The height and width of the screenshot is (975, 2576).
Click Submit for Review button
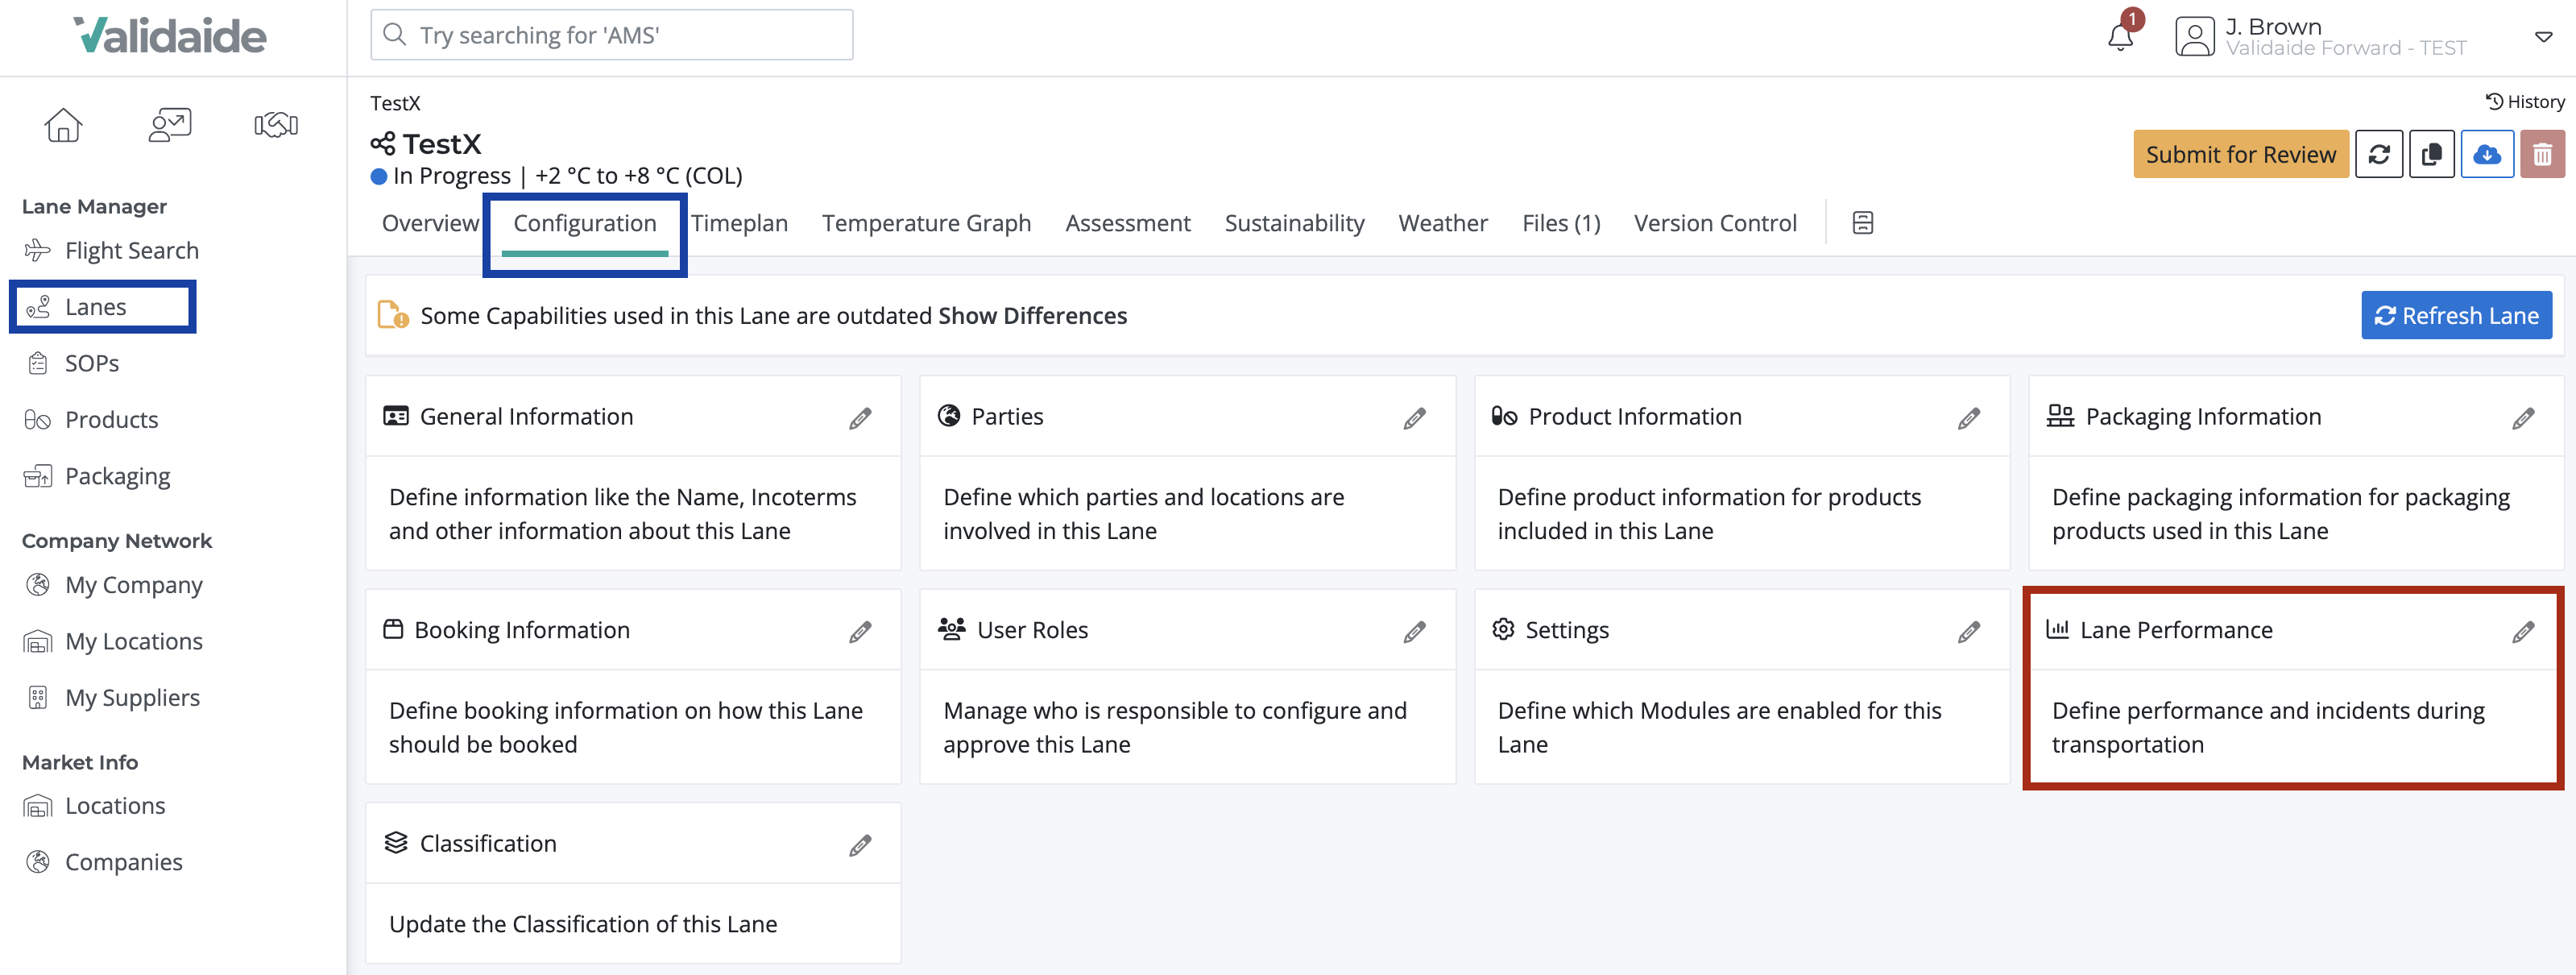point(2241,154)
